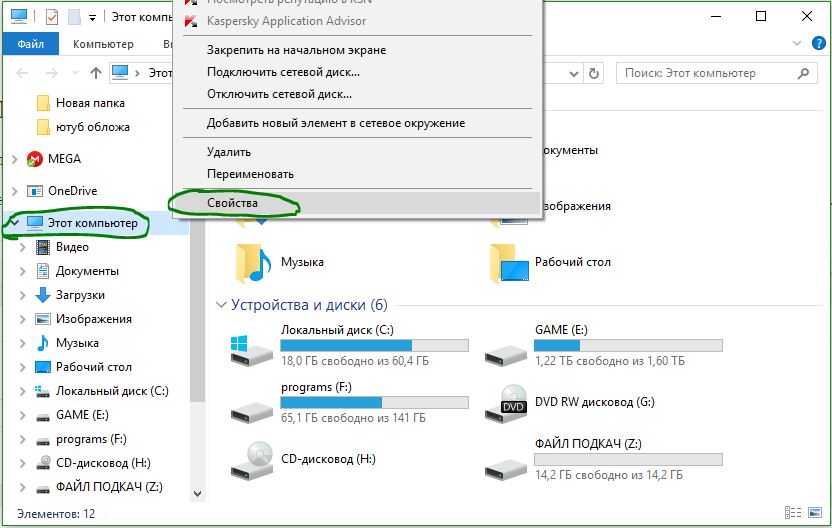The height and width of the screenshot is (528, 832).
Task: Select ФАЙЛ ПОДКАЧ (Z:) drive in main pane
Action: pyautogui.click(x=604, y=460)
